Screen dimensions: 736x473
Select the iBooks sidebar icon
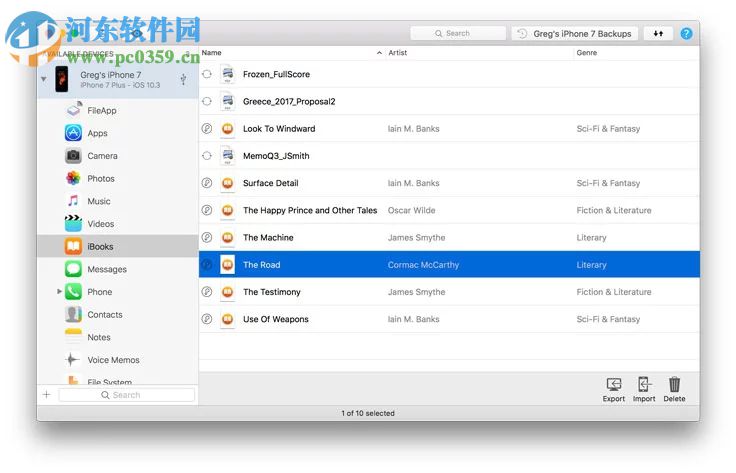(x=73, y=246)
